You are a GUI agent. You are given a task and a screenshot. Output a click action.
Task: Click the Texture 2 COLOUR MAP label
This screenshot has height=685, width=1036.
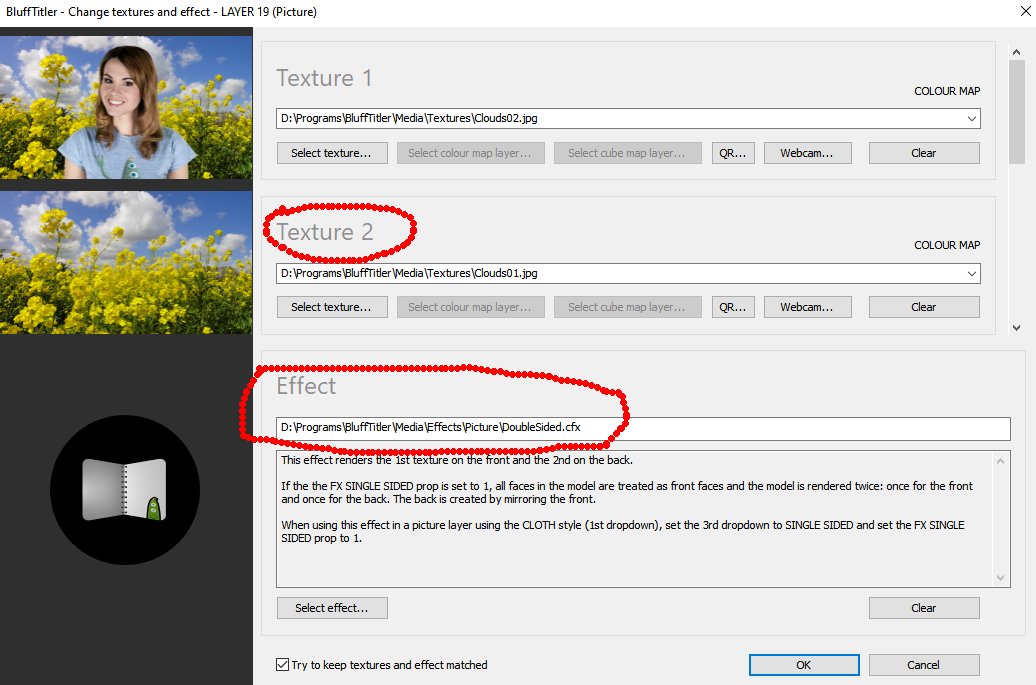coord(947,245)
